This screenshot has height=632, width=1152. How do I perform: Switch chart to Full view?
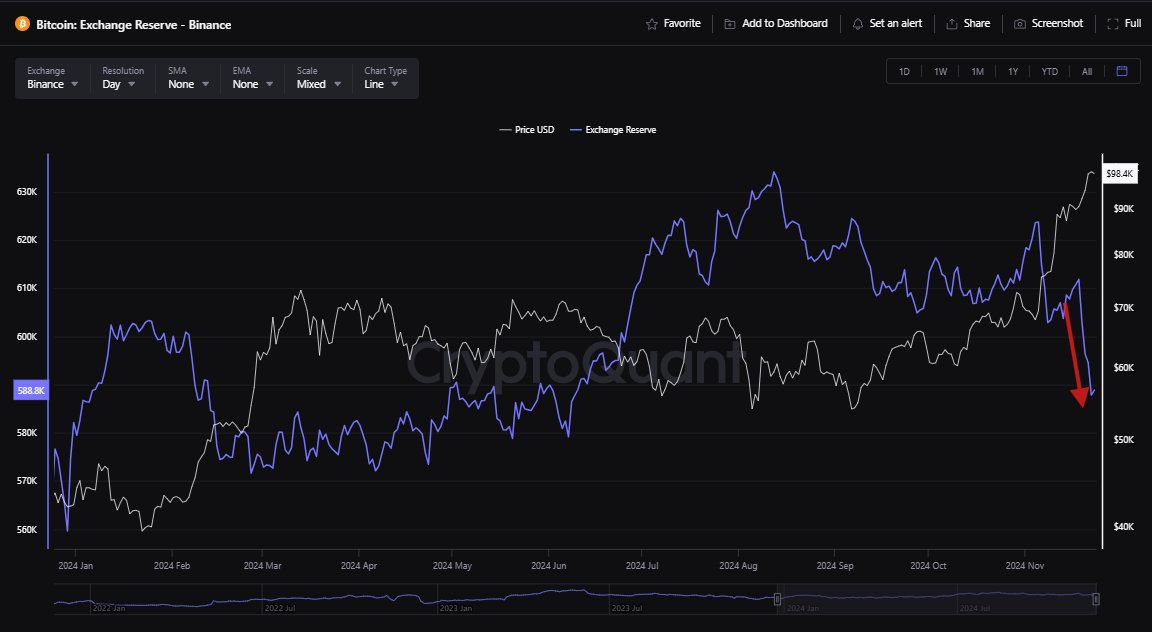point(1133,24)
